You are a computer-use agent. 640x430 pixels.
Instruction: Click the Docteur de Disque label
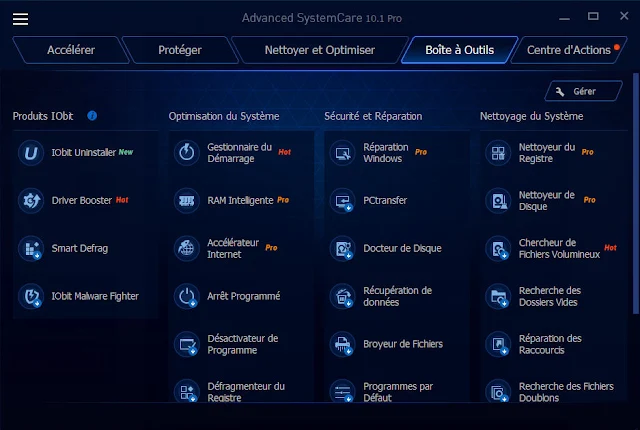[402, 248]
